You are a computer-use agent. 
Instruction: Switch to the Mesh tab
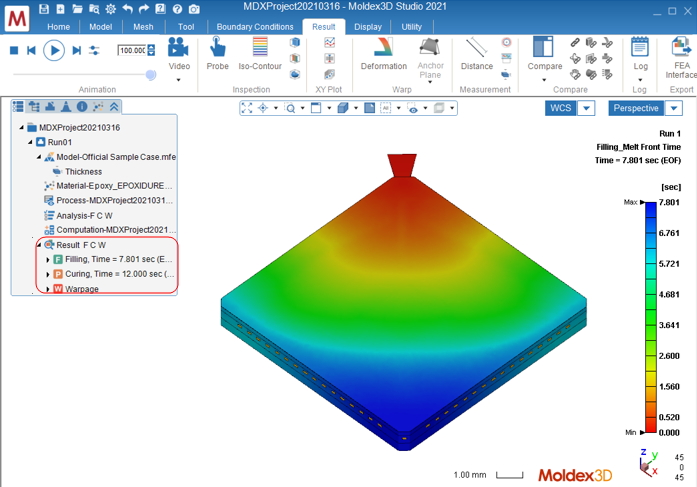[x=143, y=27]
